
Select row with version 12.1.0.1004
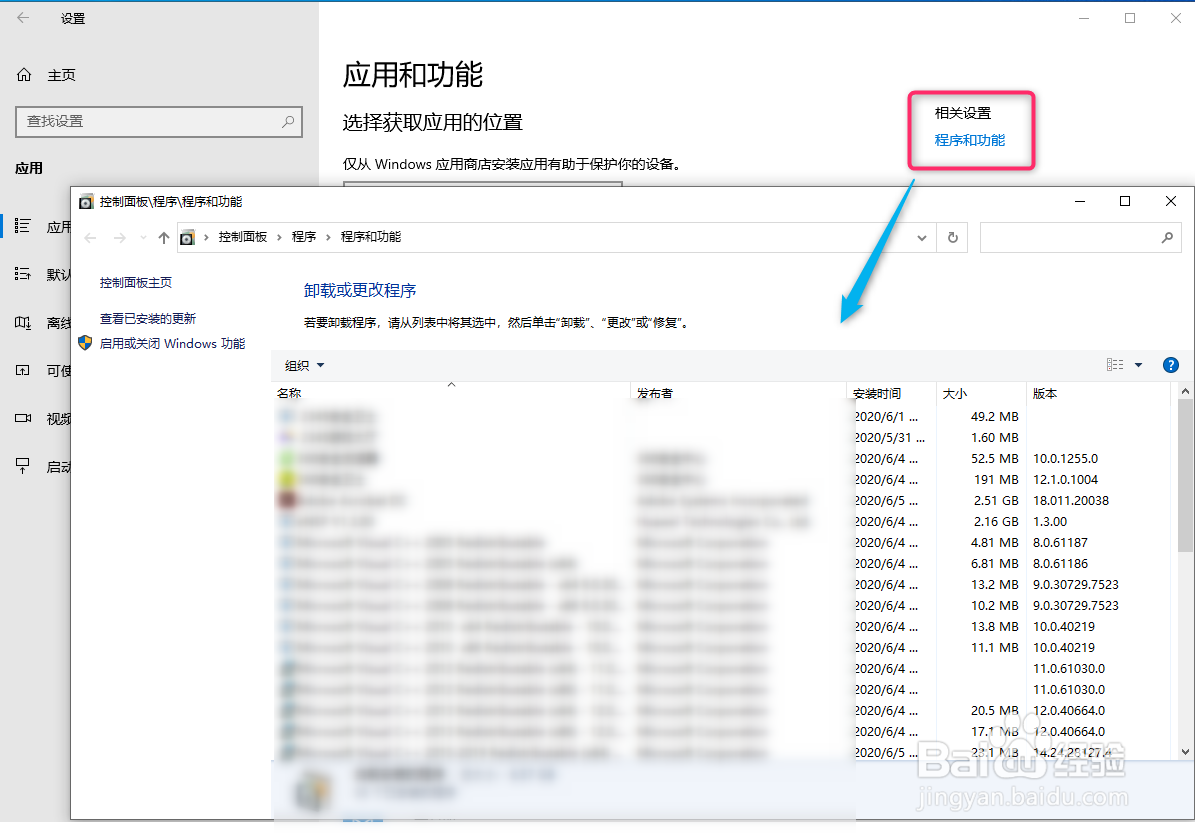[721, 480]
